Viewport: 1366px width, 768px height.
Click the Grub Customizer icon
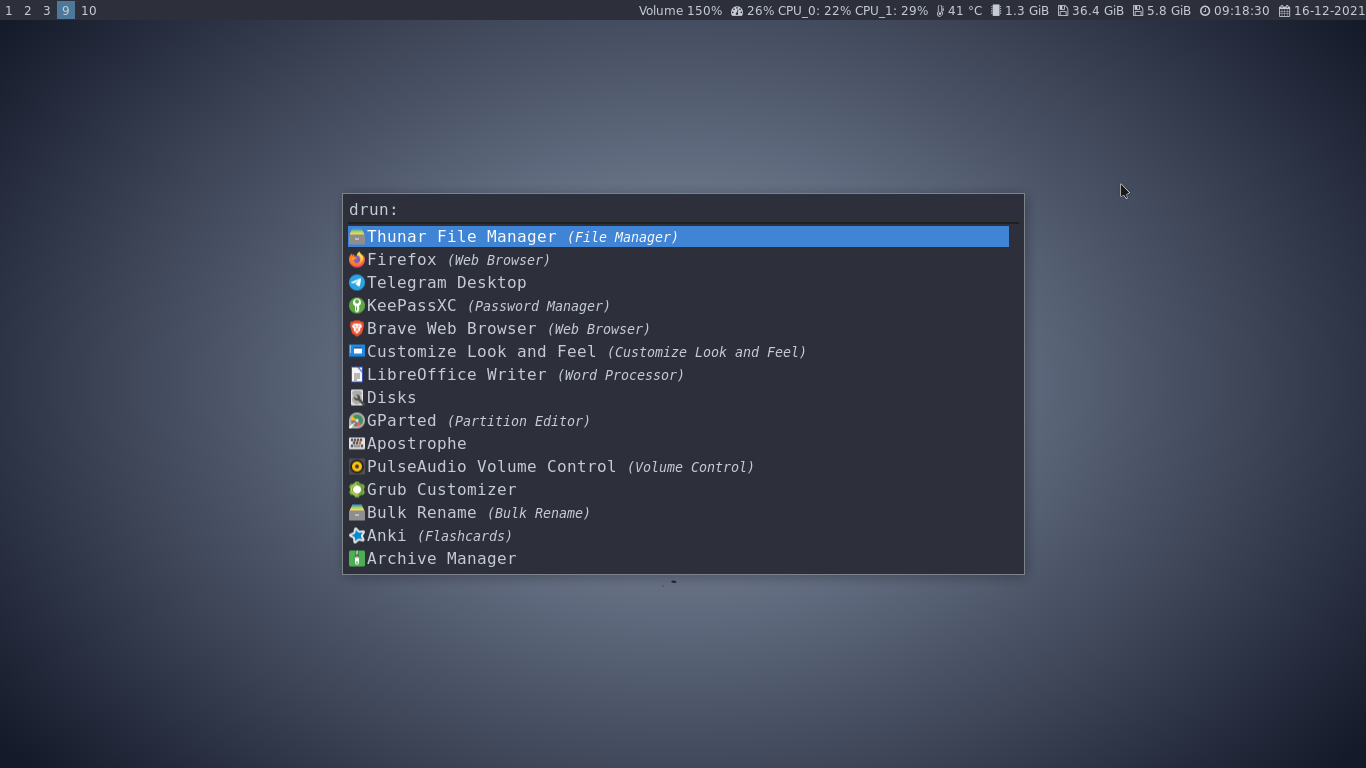point(357,490)
